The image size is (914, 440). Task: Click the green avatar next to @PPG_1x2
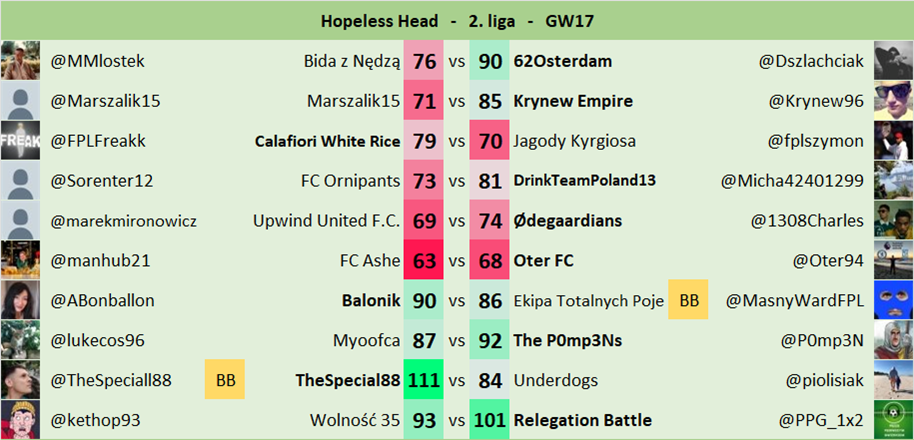[893, 420]
